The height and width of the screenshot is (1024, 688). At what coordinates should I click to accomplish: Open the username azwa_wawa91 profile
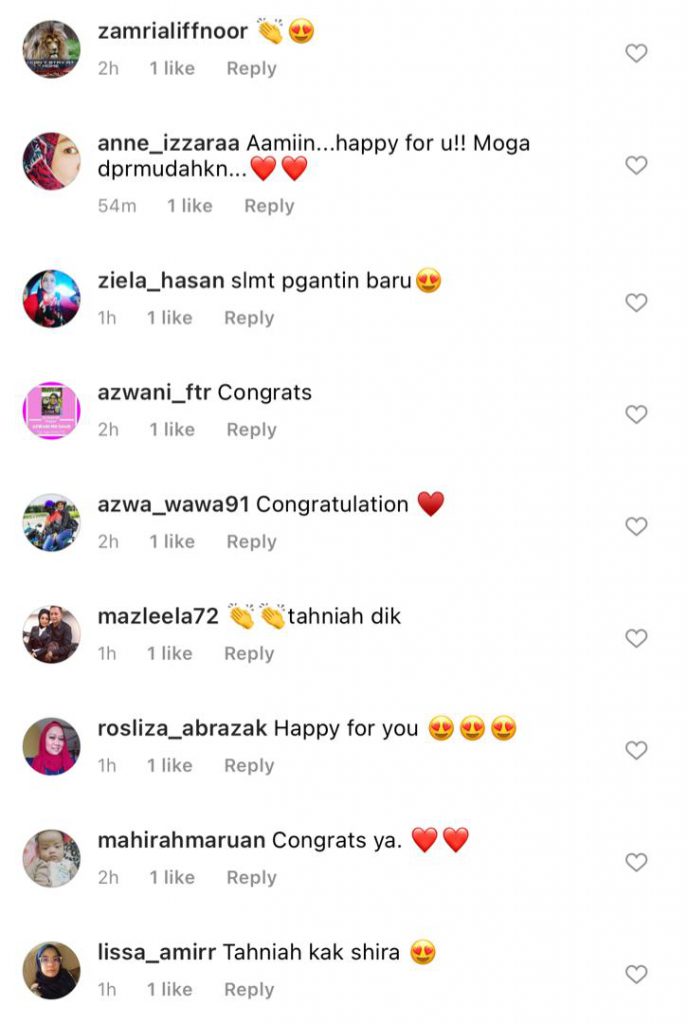pos(174,505)
